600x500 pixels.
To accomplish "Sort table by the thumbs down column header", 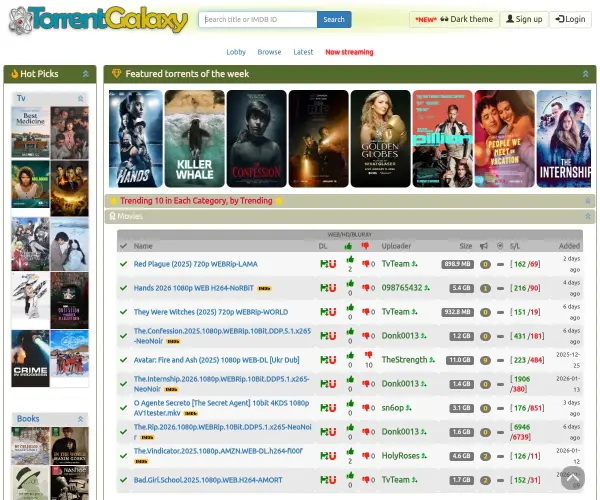I will (x=365, y=246).
